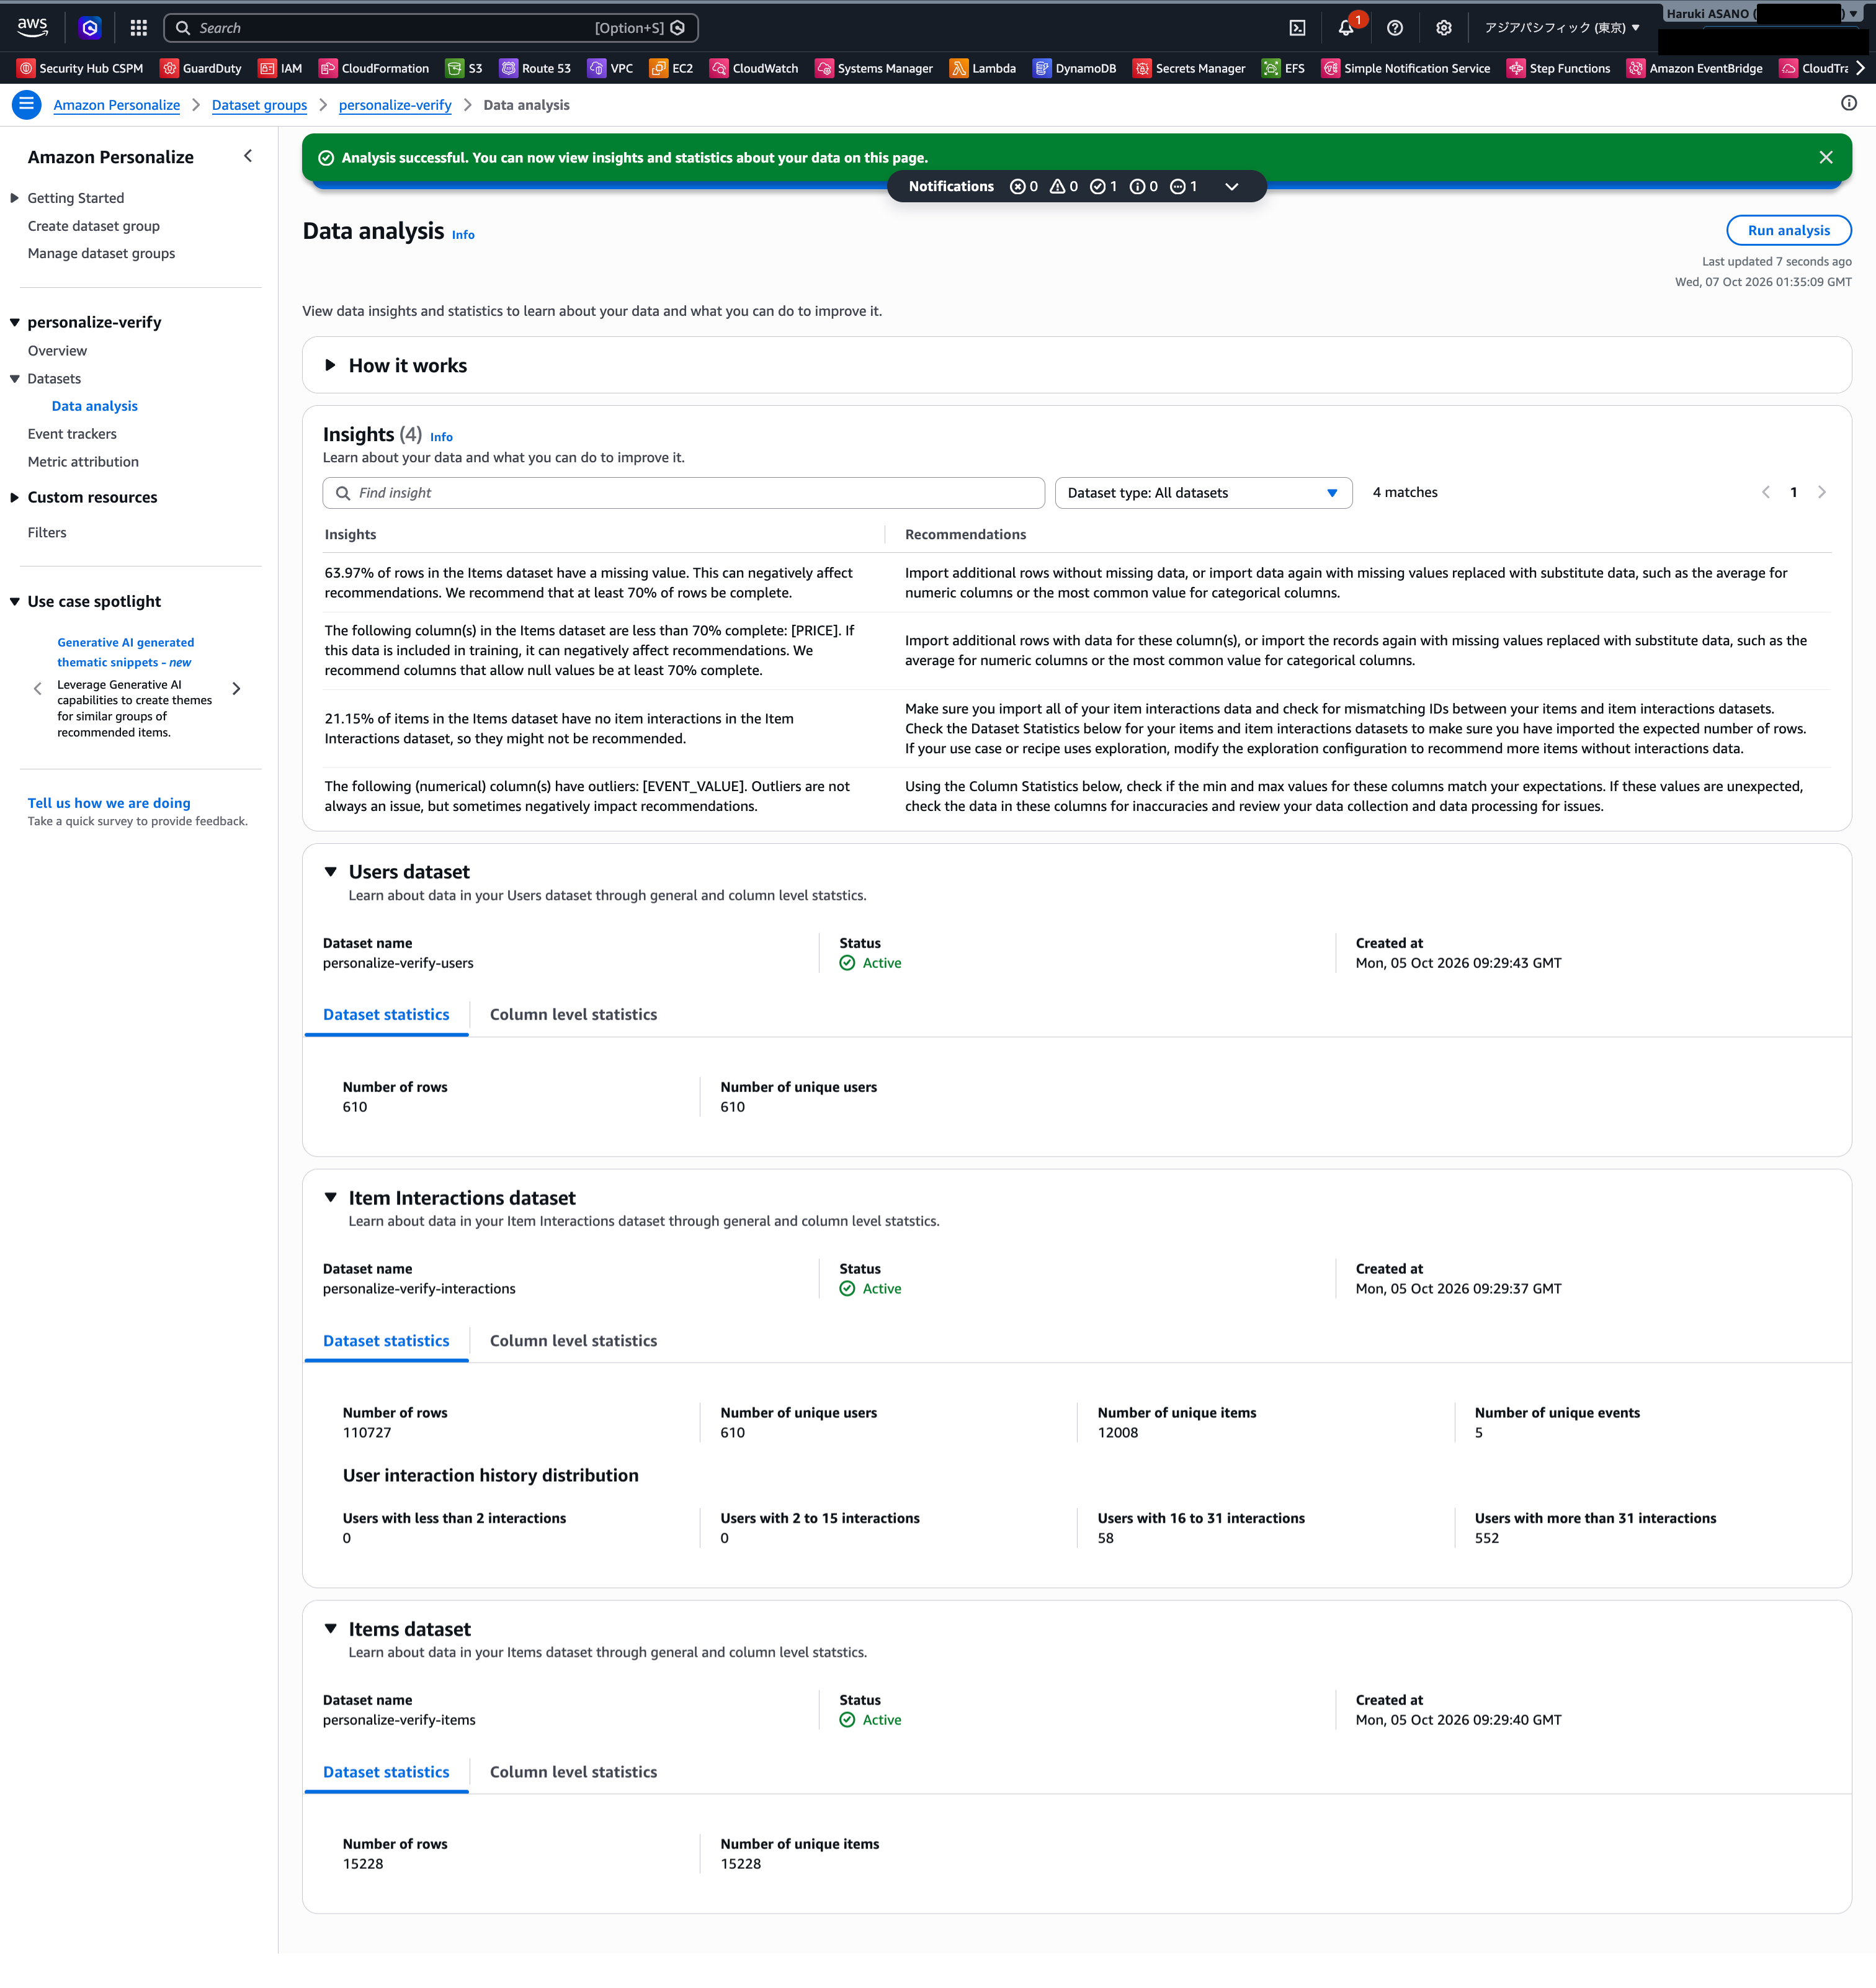Open Step Functions from favorites bar
Viewport: 1876px width, 1988px height.
click(x=1558, y=68)
